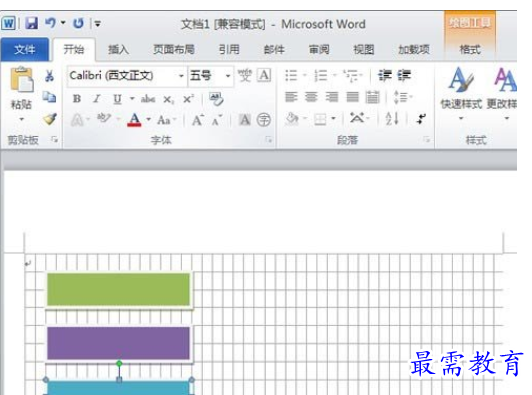Click the Change Case Aa icon
The height and width of the screenshot is (395, 532).
(164, 120)
